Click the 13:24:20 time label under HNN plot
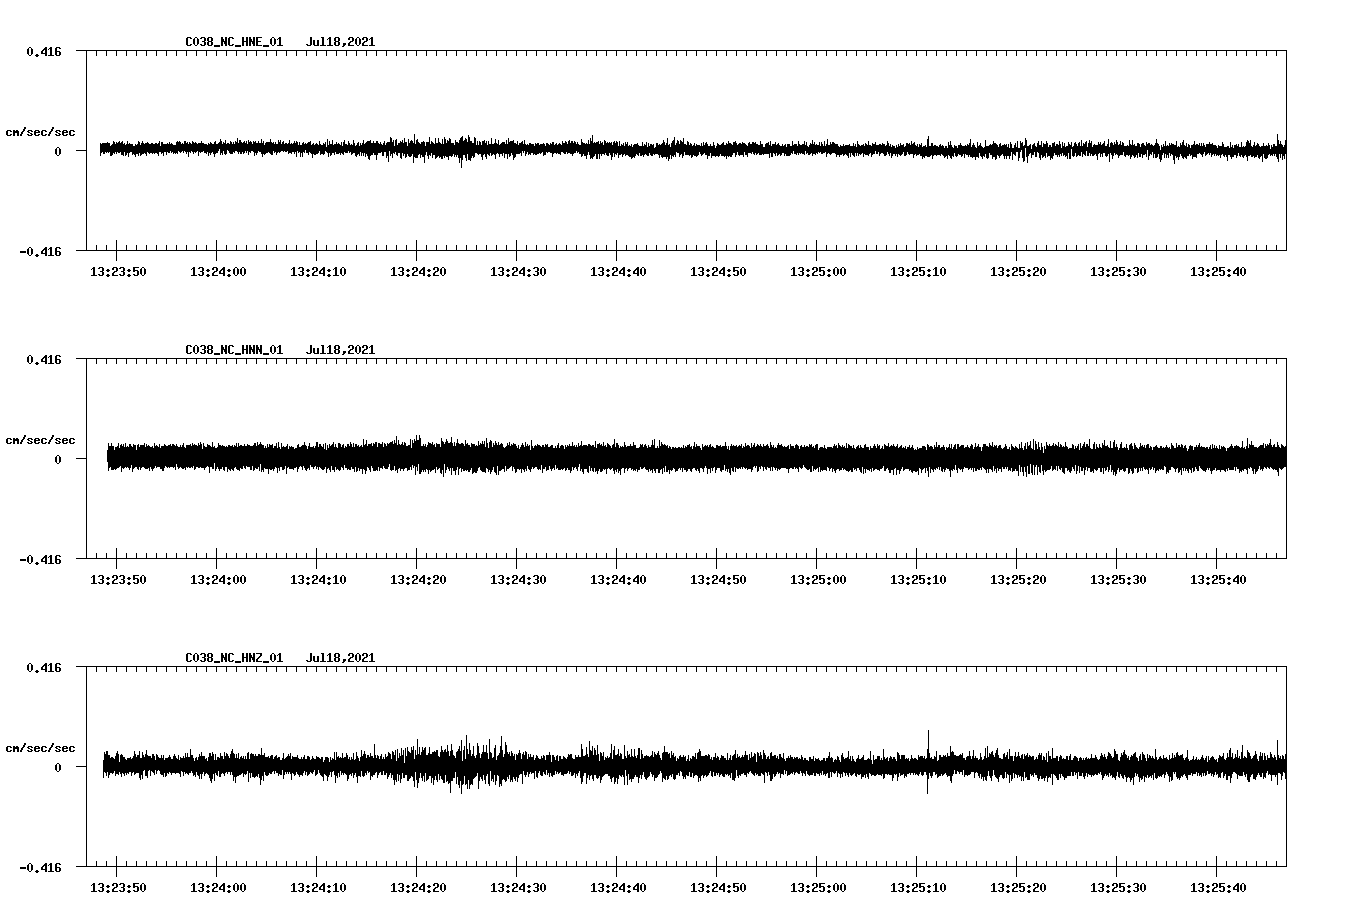This screenshot has width=1358, height=924. click(418, 580)
